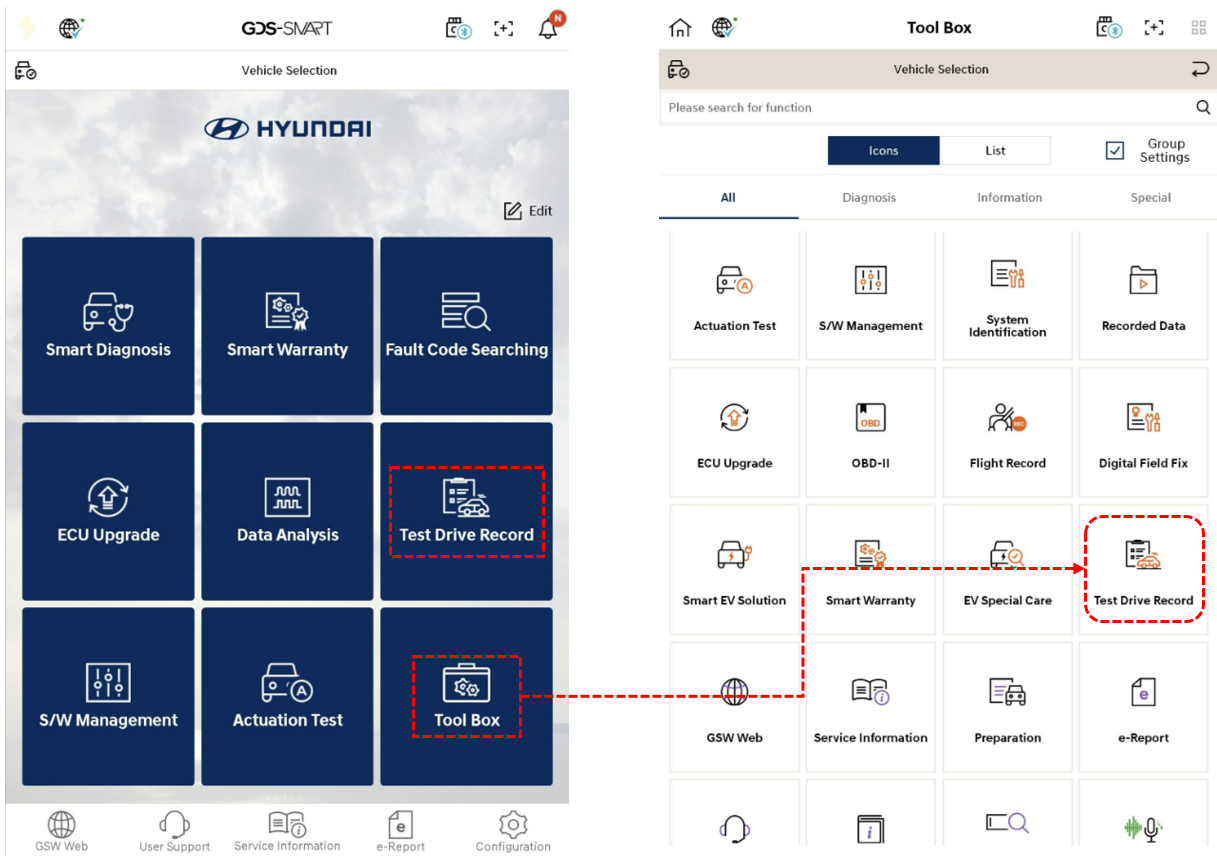Open Recorded Data in Tool Box
The height and width of the screenshot is (866, 1217).
coord(1143,296)
